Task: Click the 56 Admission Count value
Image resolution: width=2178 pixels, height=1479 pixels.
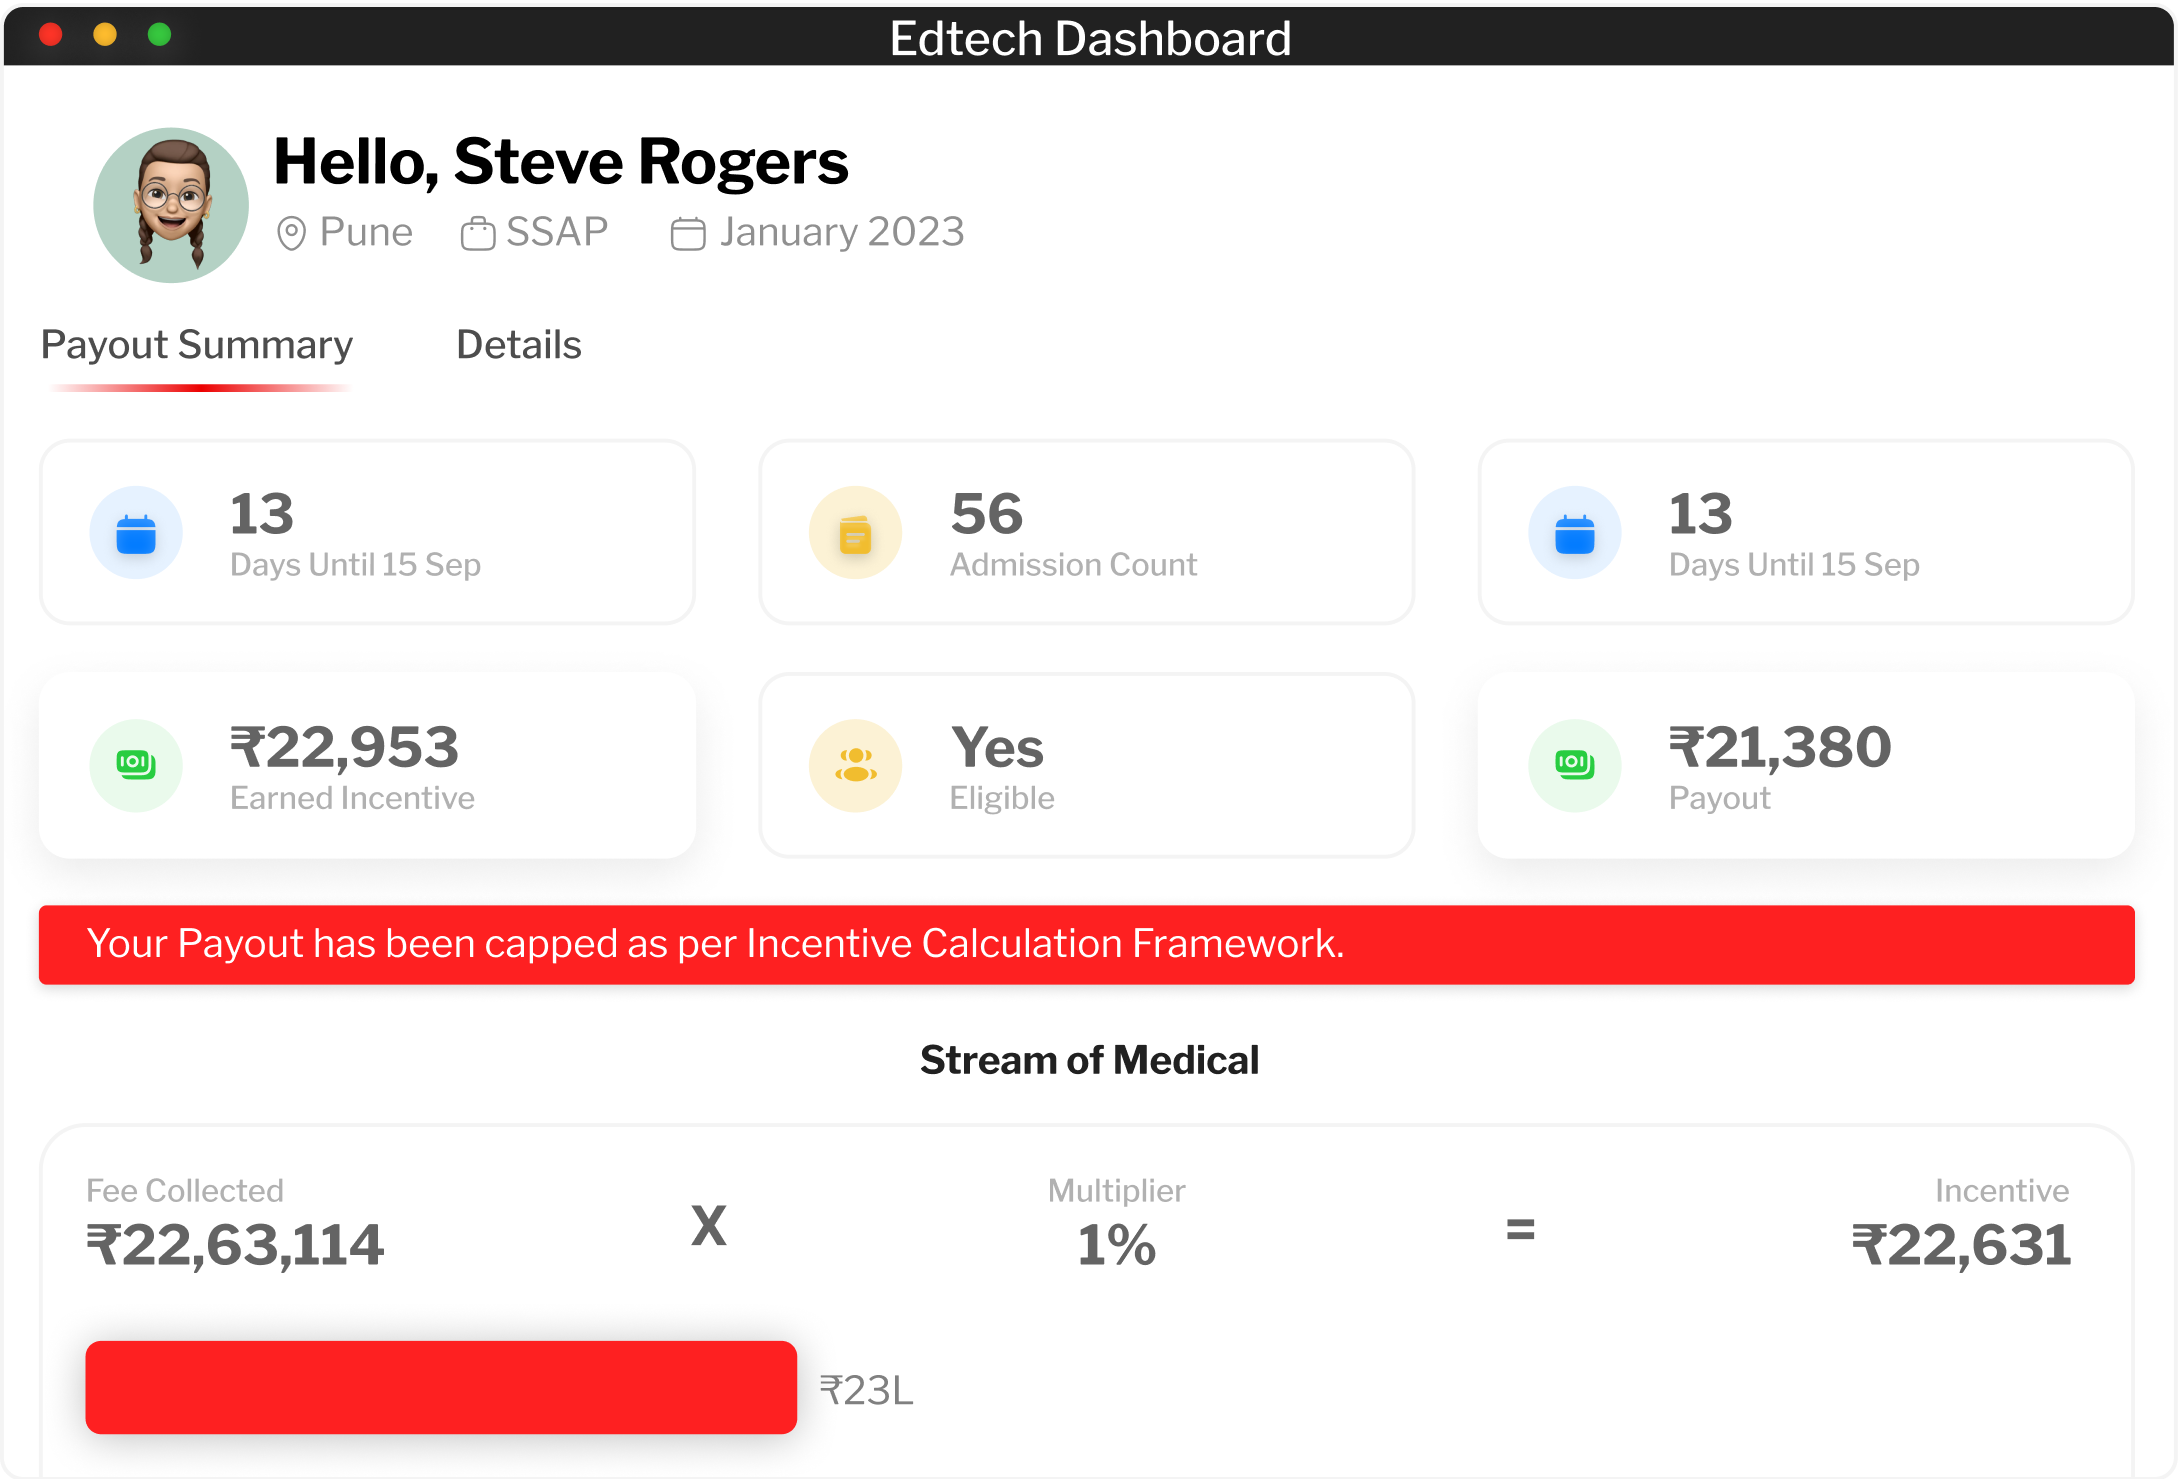Action: pos(987,514)
